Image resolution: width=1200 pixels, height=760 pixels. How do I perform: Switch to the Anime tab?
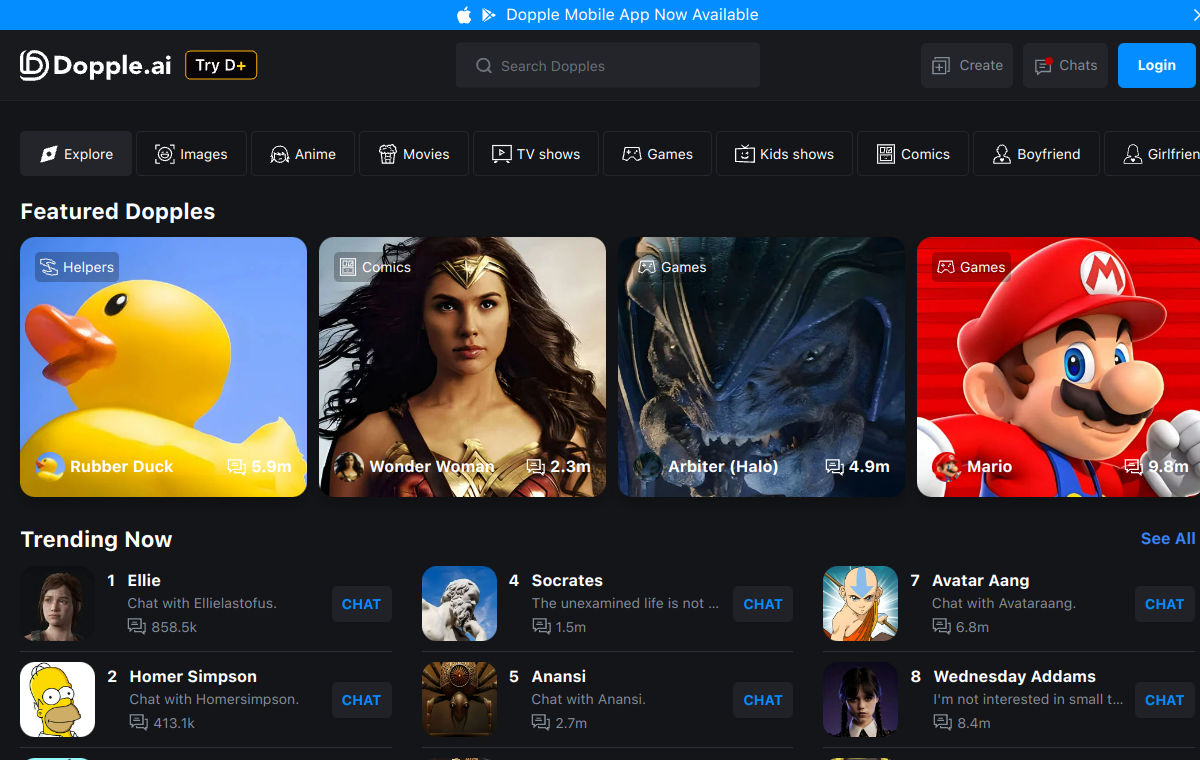[x=303, y=154]
